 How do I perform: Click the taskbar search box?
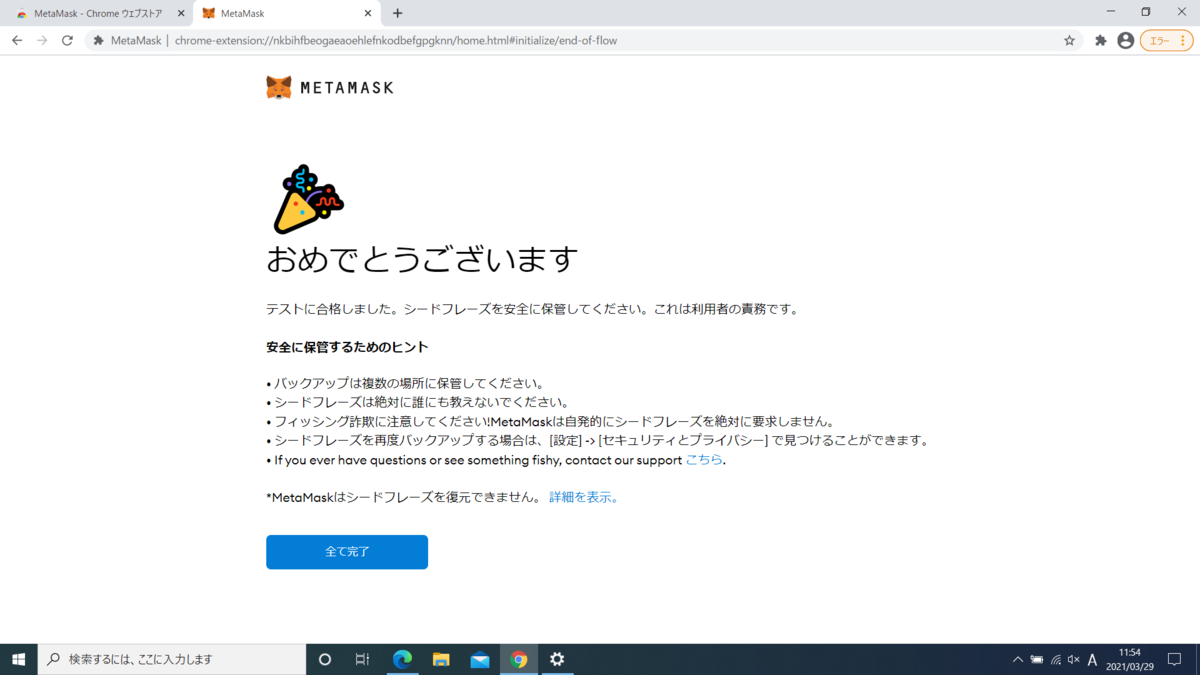172,659
